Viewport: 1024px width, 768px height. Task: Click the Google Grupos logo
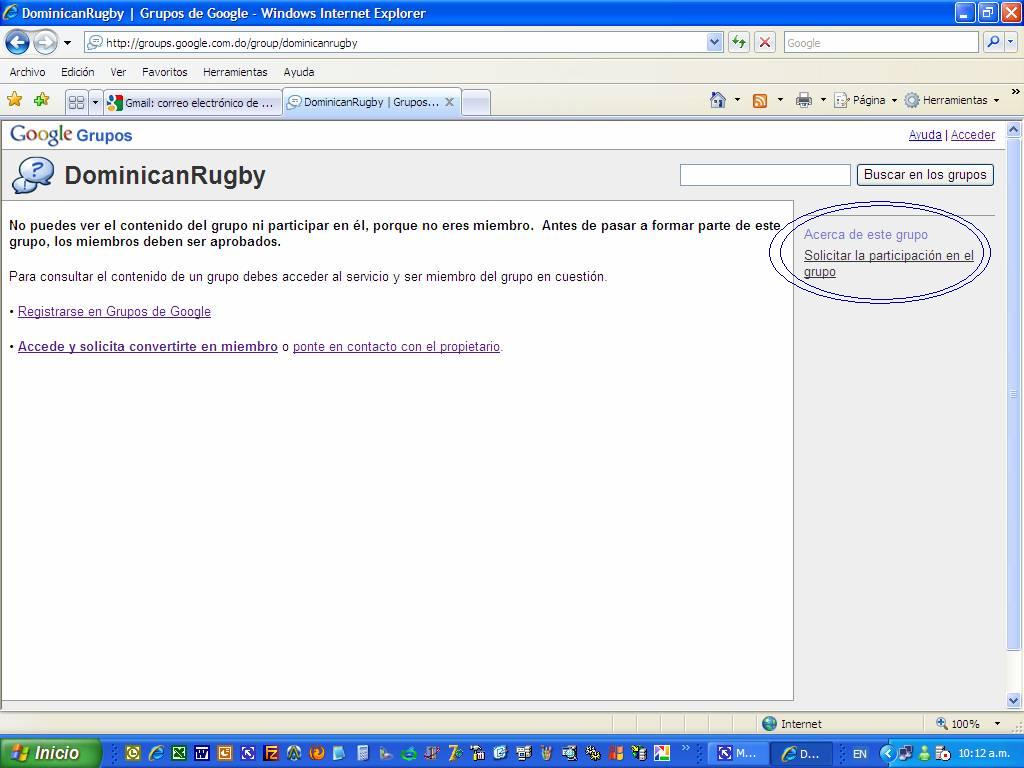[71, 135]
